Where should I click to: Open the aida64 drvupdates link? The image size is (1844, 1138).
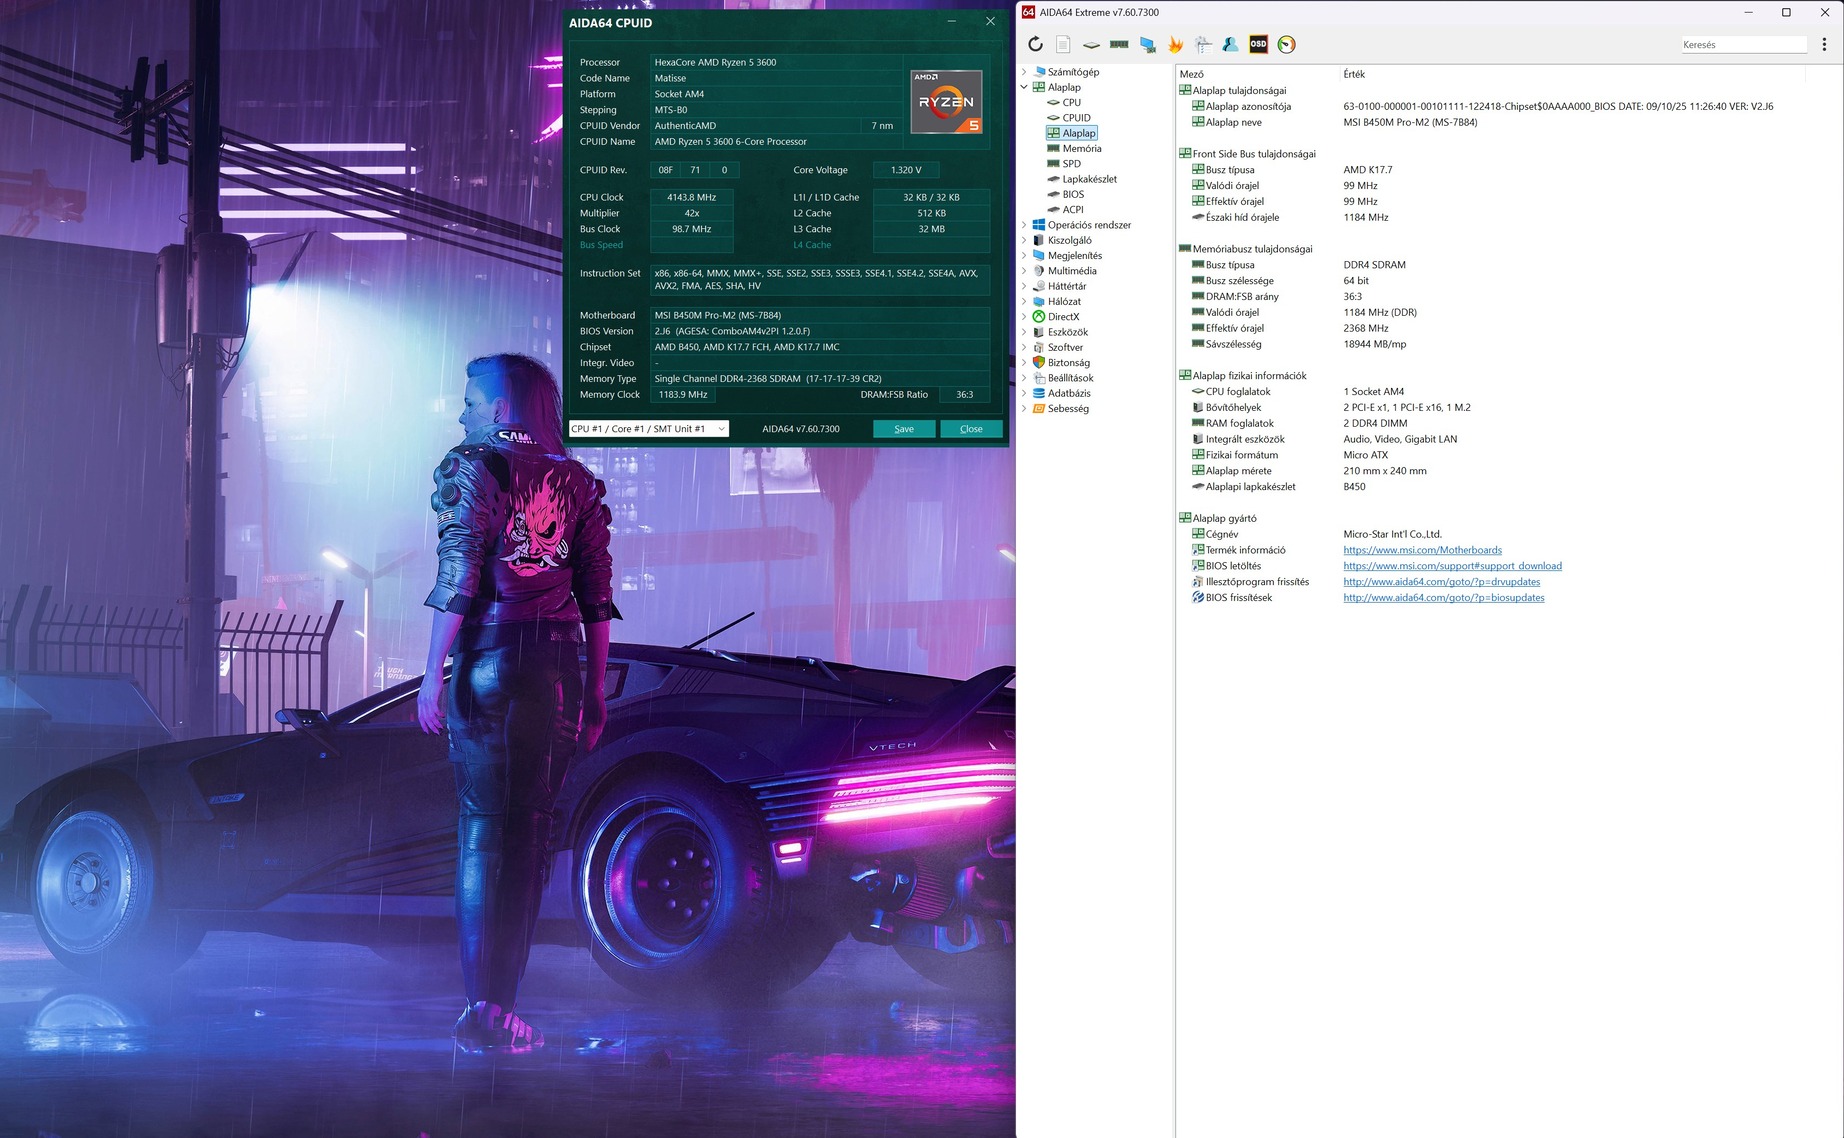[x=1441, y=582]
